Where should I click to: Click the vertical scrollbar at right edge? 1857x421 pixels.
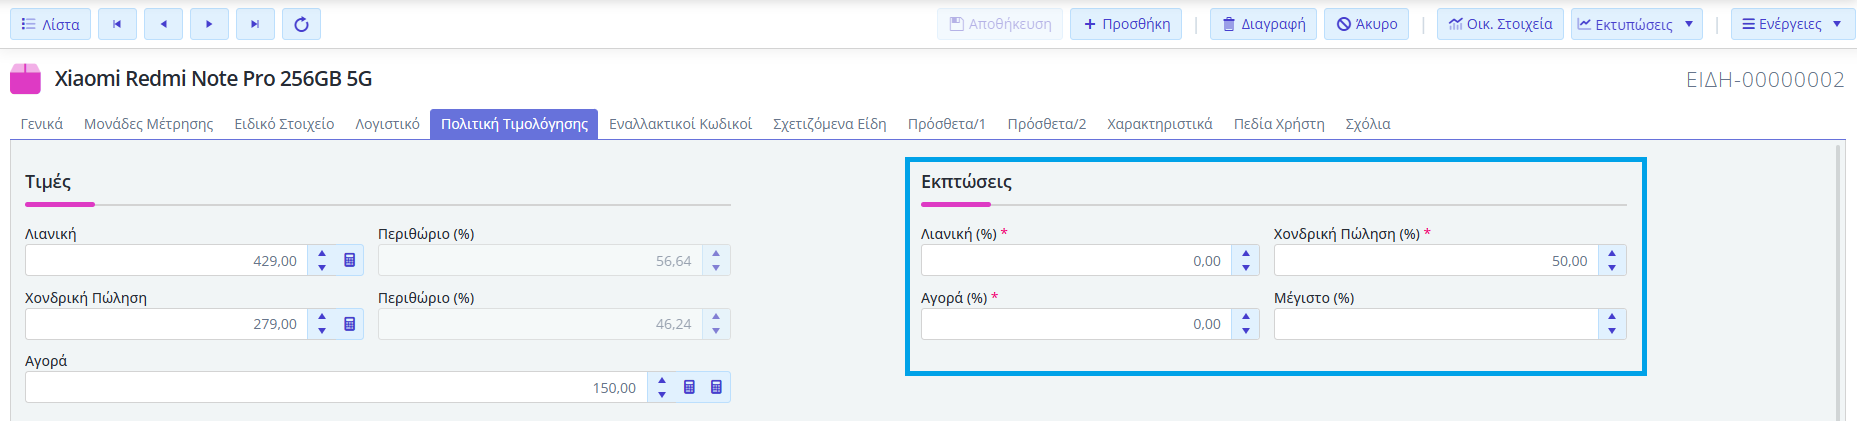[x=1839, y=283]
